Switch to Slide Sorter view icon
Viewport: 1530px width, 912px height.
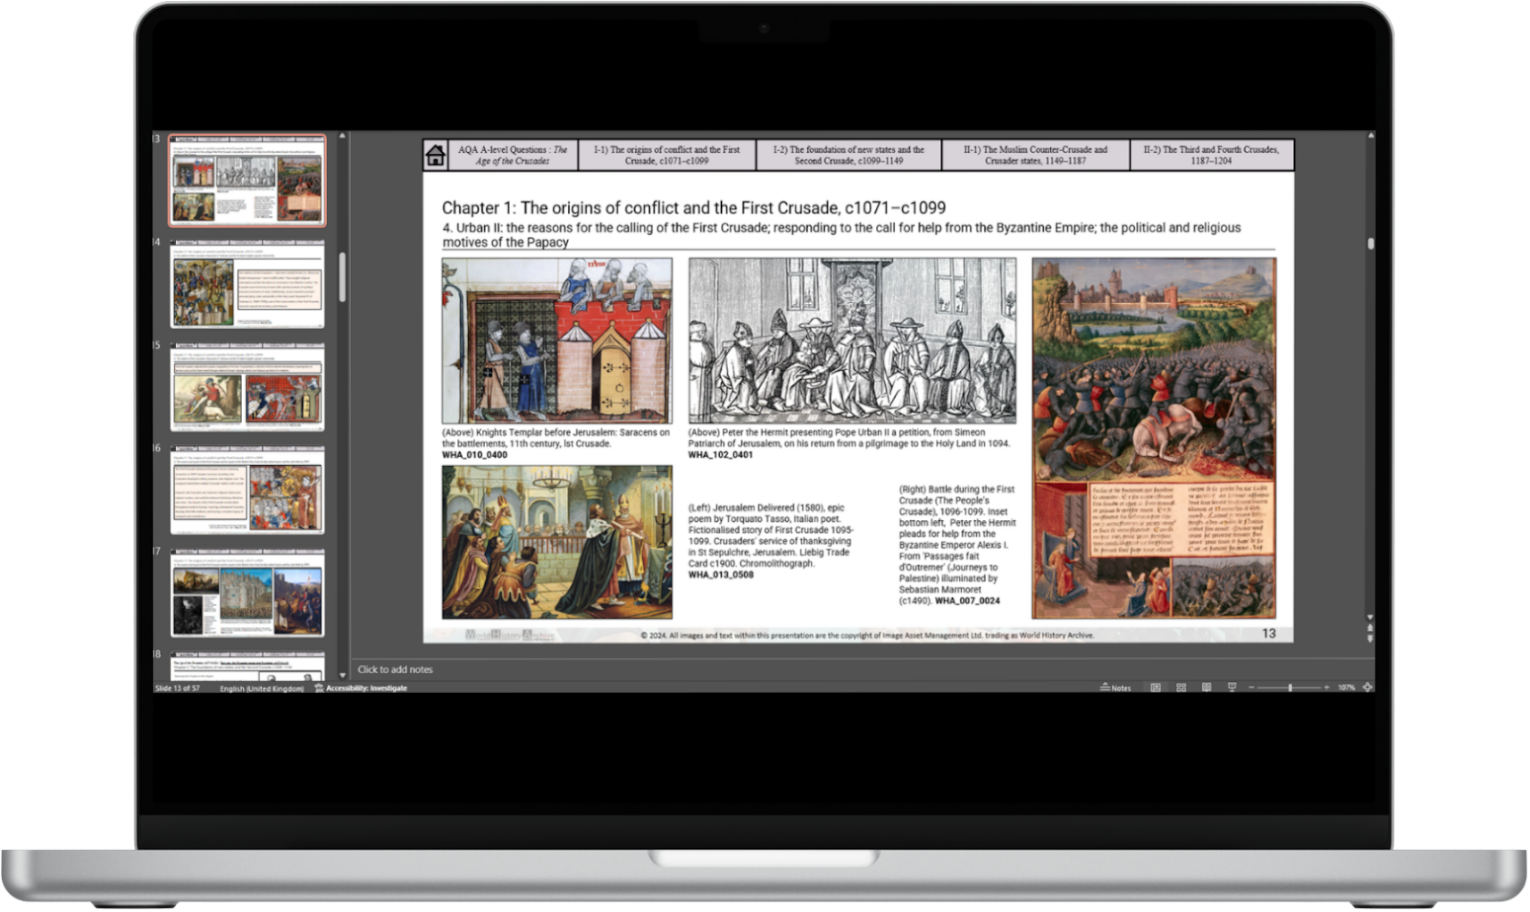[1181, 688]
